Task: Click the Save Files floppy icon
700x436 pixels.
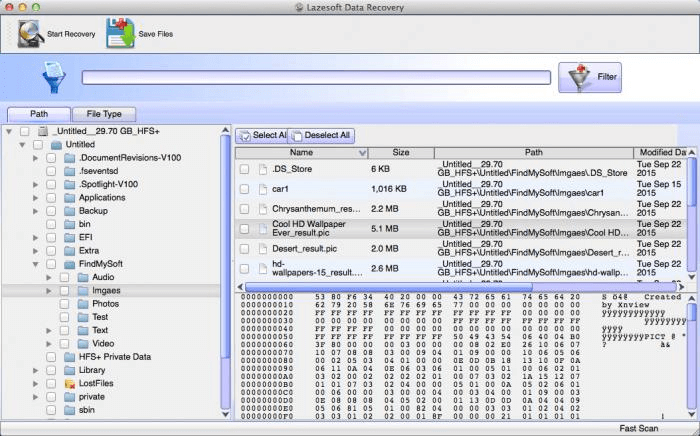Action: click(x=119, y=33)
